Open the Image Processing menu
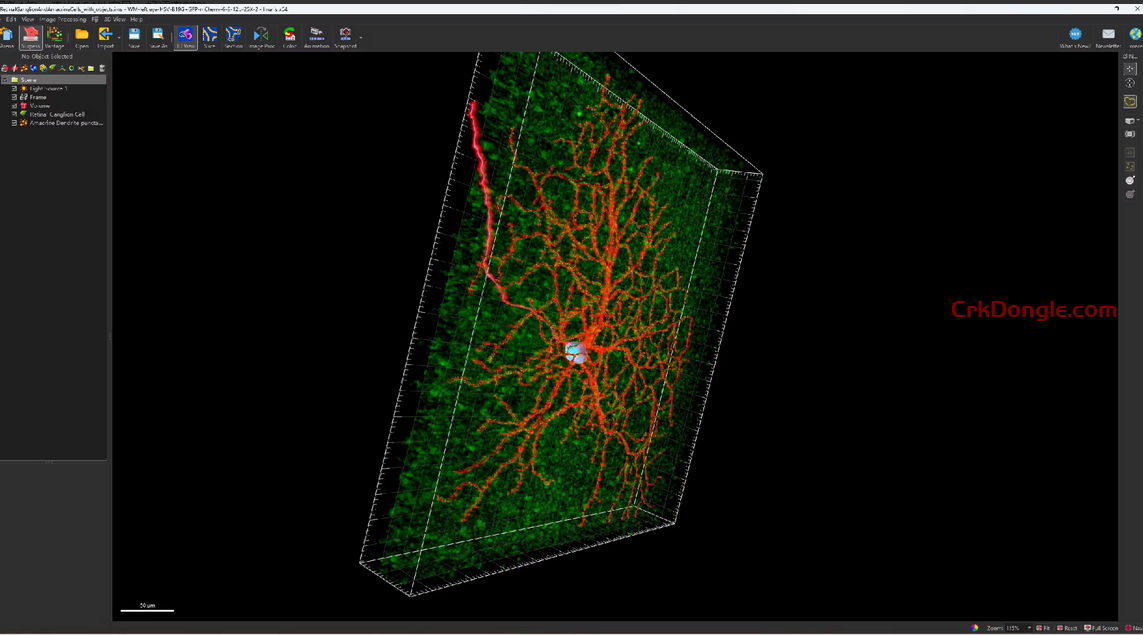The image size is (1143, 635). click(63, 19)
